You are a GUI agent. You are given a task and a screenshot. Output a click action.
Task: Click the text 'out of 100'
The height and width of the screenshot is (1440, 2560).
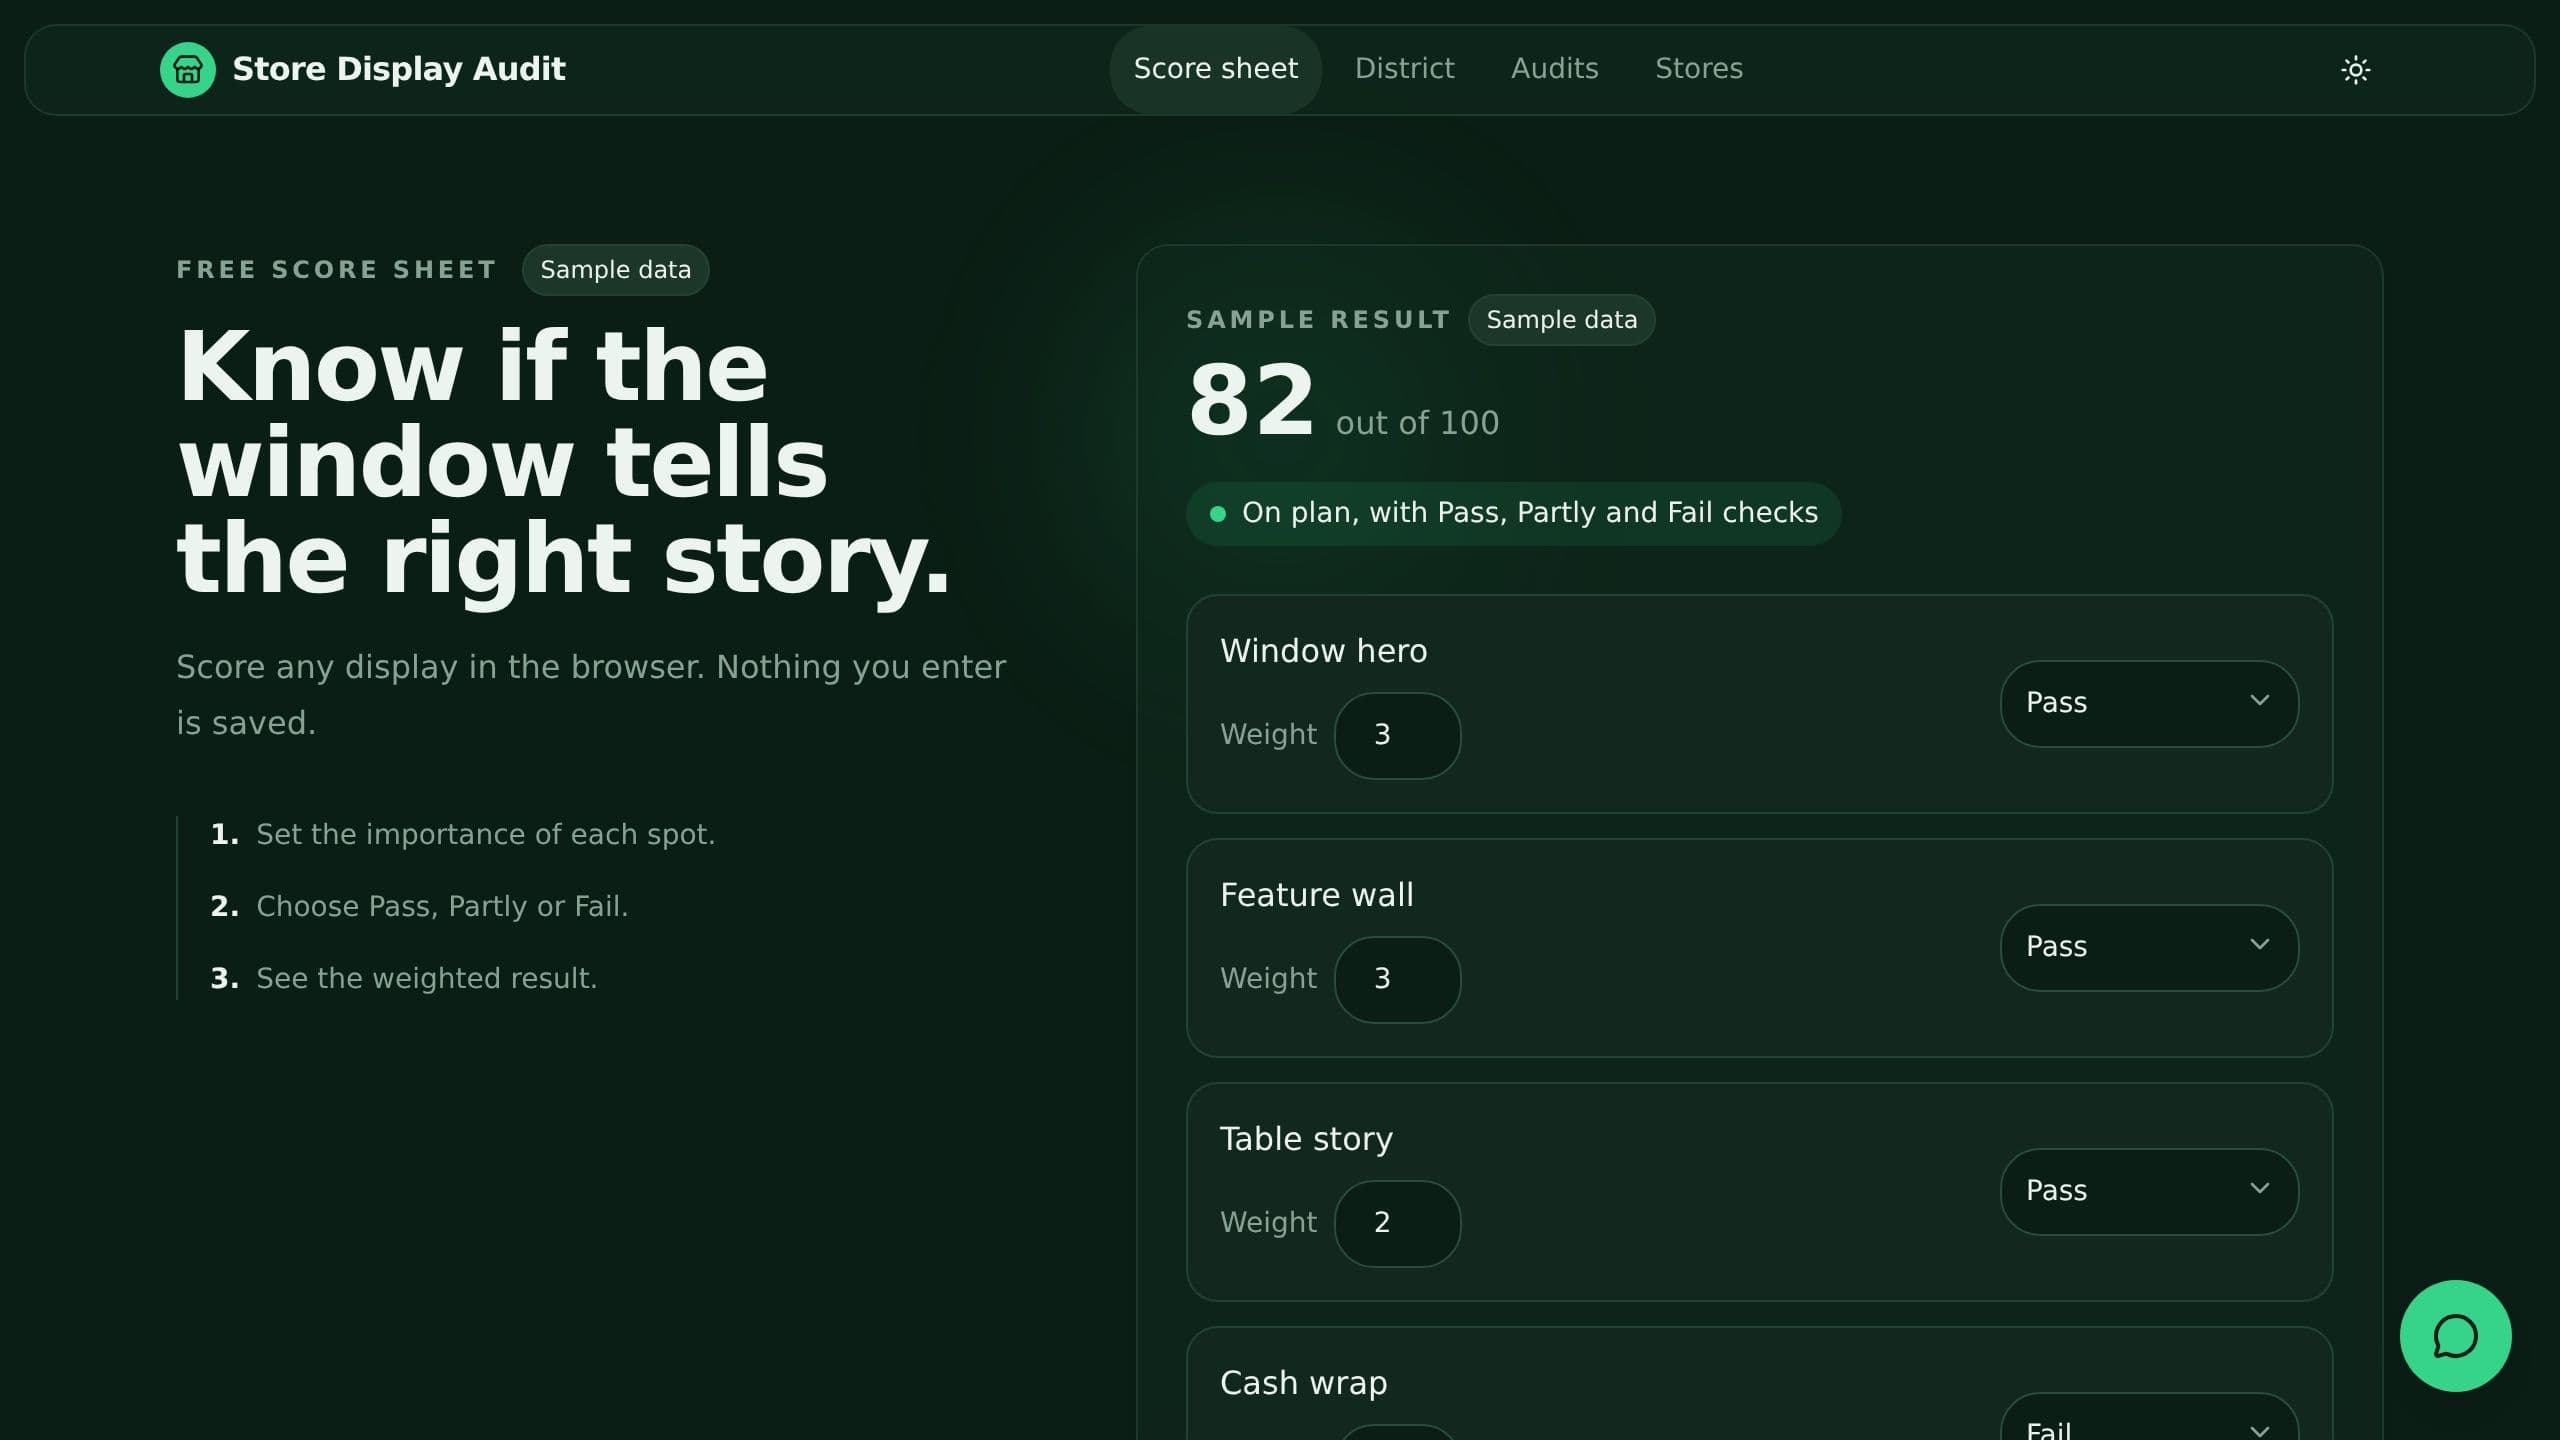tap(1417, 423)
